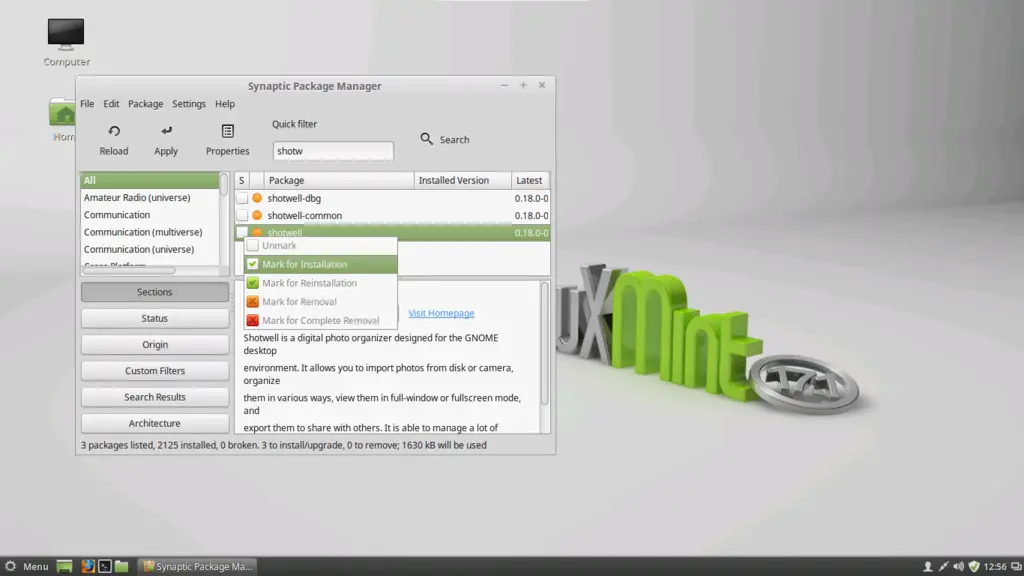Click the Status filter button

pos(155,318)
